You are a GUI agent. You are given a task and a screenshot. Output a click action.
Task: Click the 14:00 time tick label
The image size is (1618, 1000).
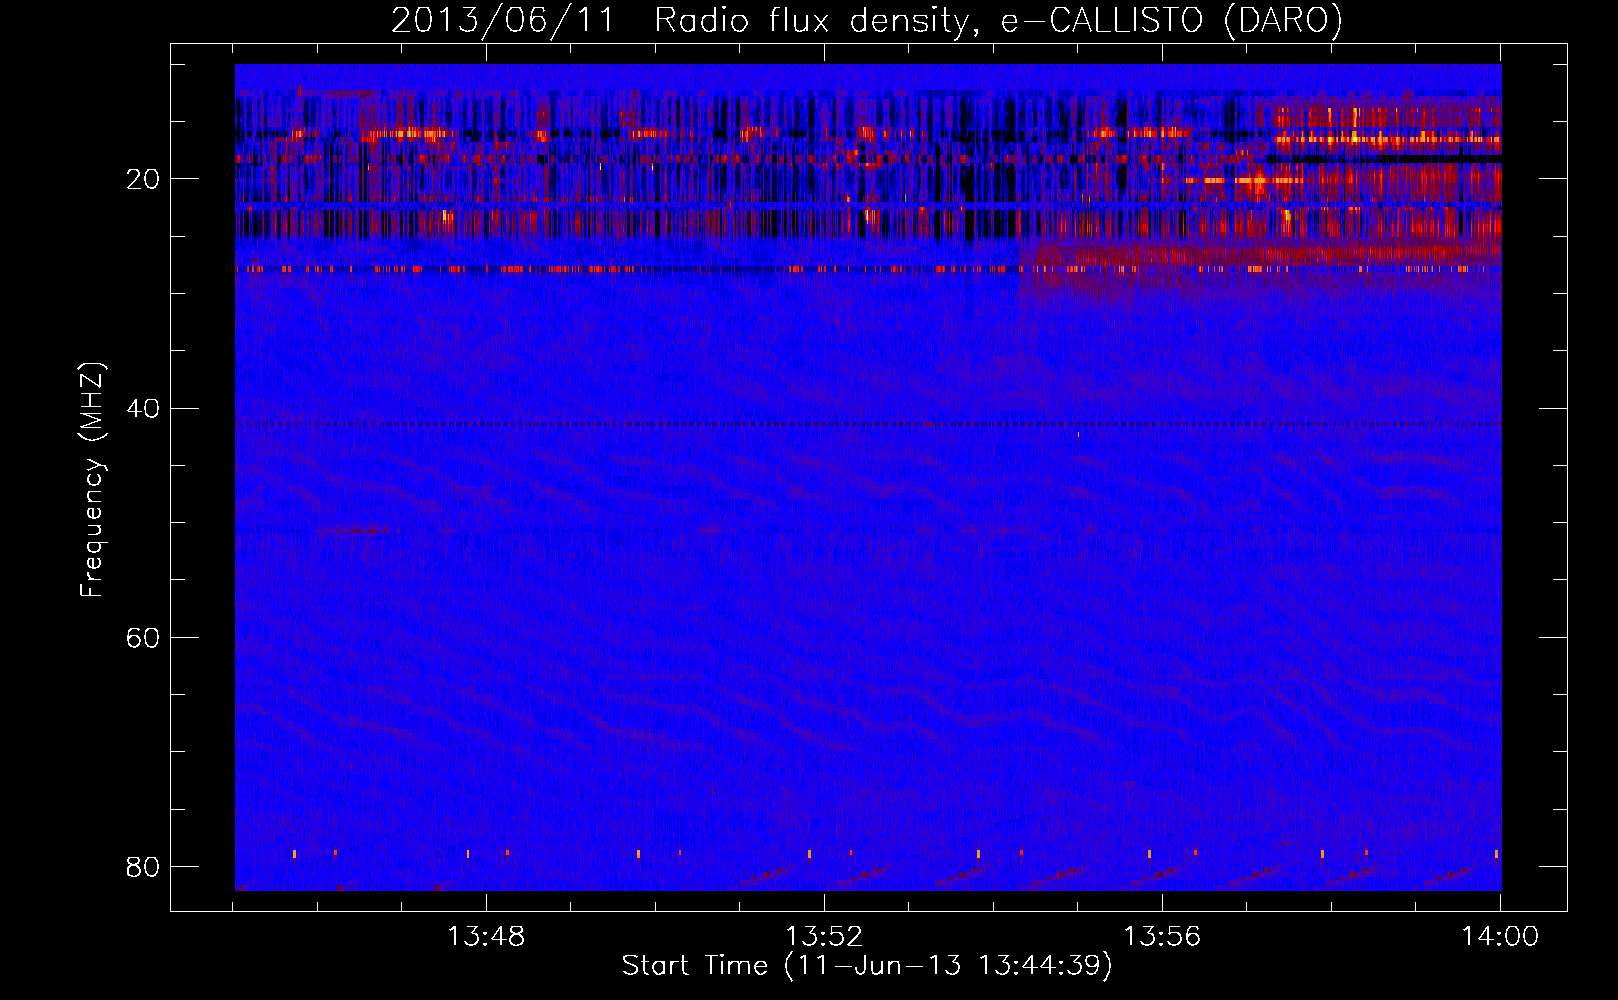coord(1500,937)
